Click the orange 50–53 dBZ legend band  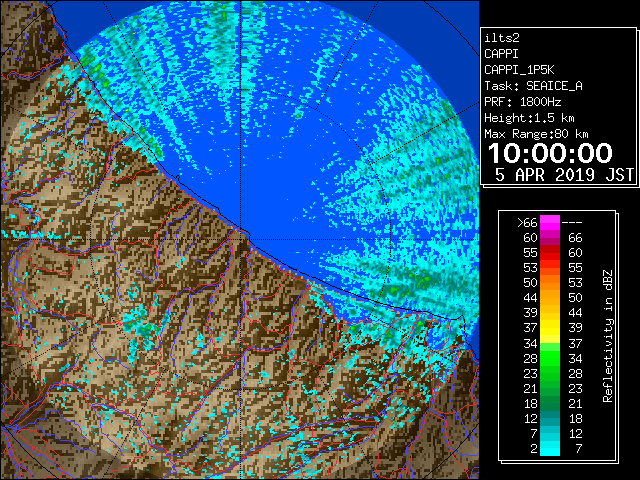click(x=550, y=283)
